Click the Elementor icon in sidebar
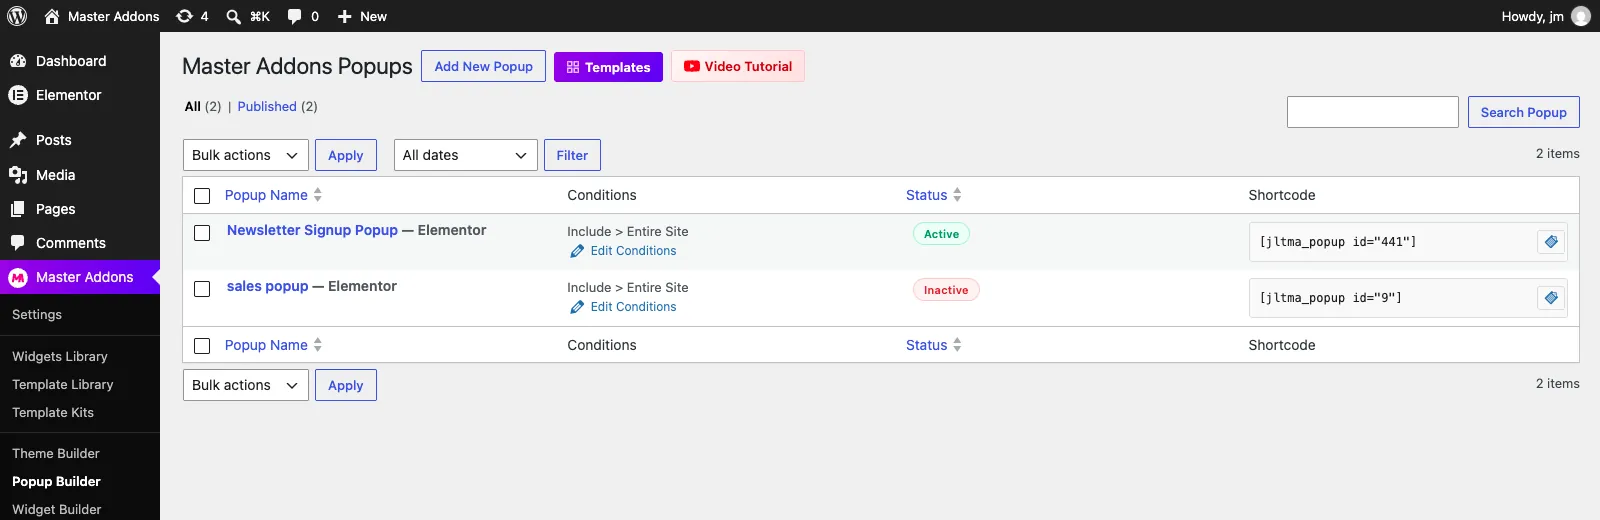This screenshot has height=520, width=1600. point(18,95)
